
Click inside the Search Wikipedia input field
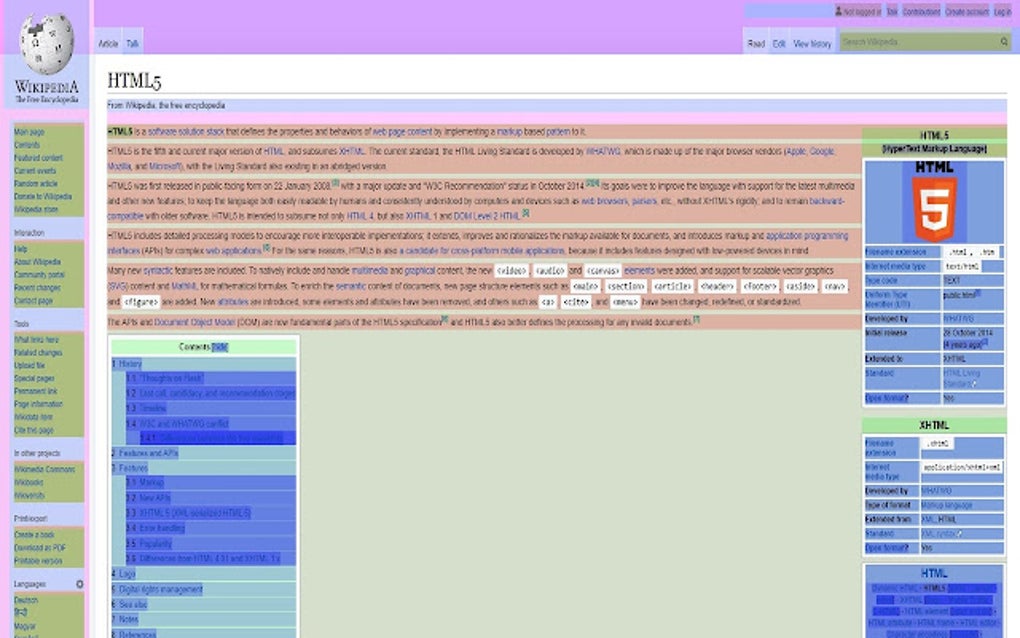[915, 42]
